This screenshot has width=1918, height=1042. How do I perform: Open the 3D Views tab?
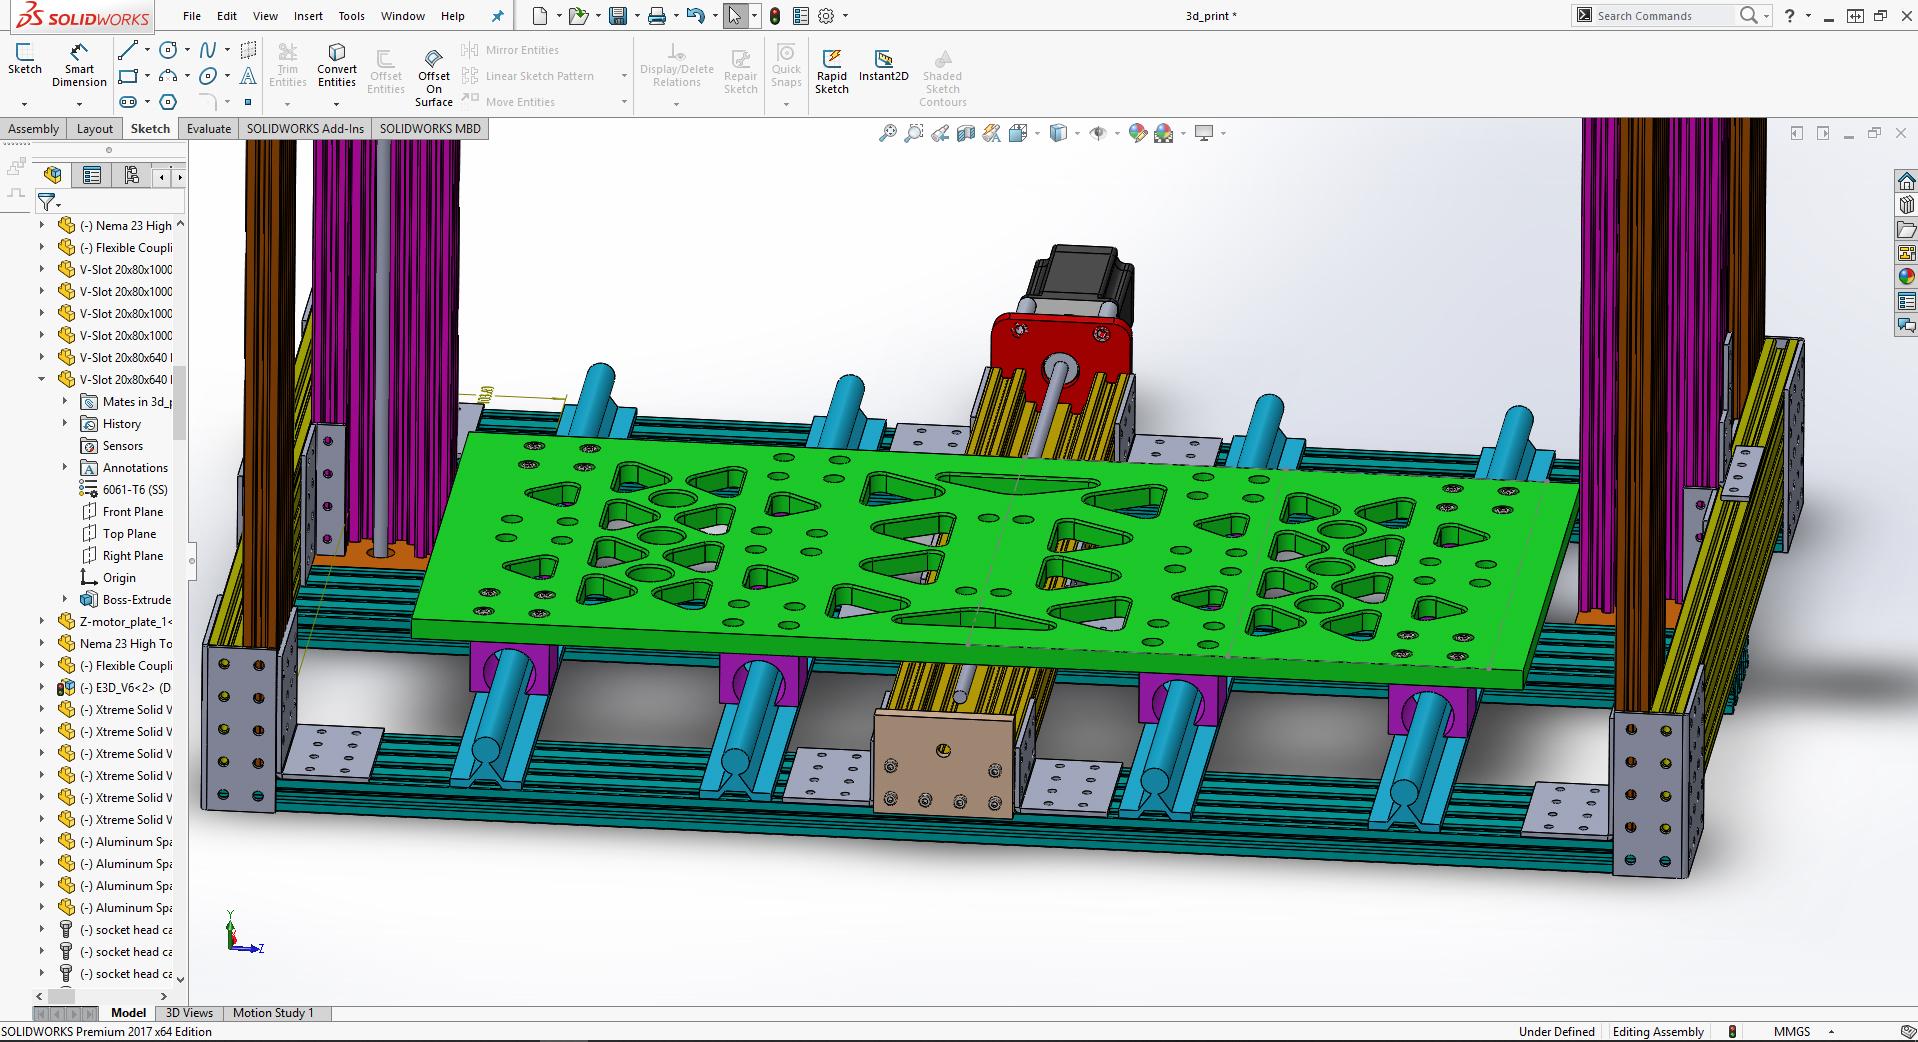pos(189,1013)
